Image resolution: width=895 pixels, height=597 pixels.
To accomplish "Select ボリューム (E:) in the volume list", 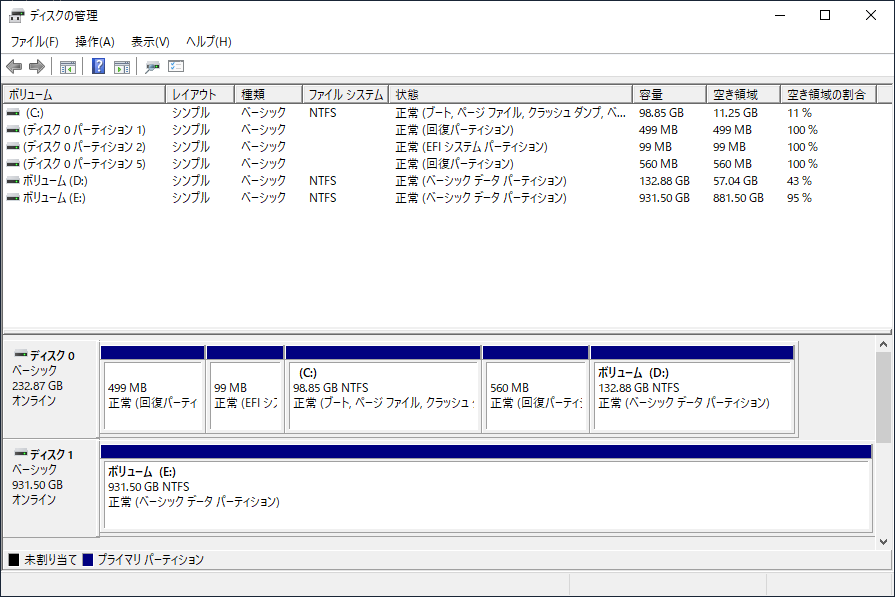I will [x=447, y=198].
